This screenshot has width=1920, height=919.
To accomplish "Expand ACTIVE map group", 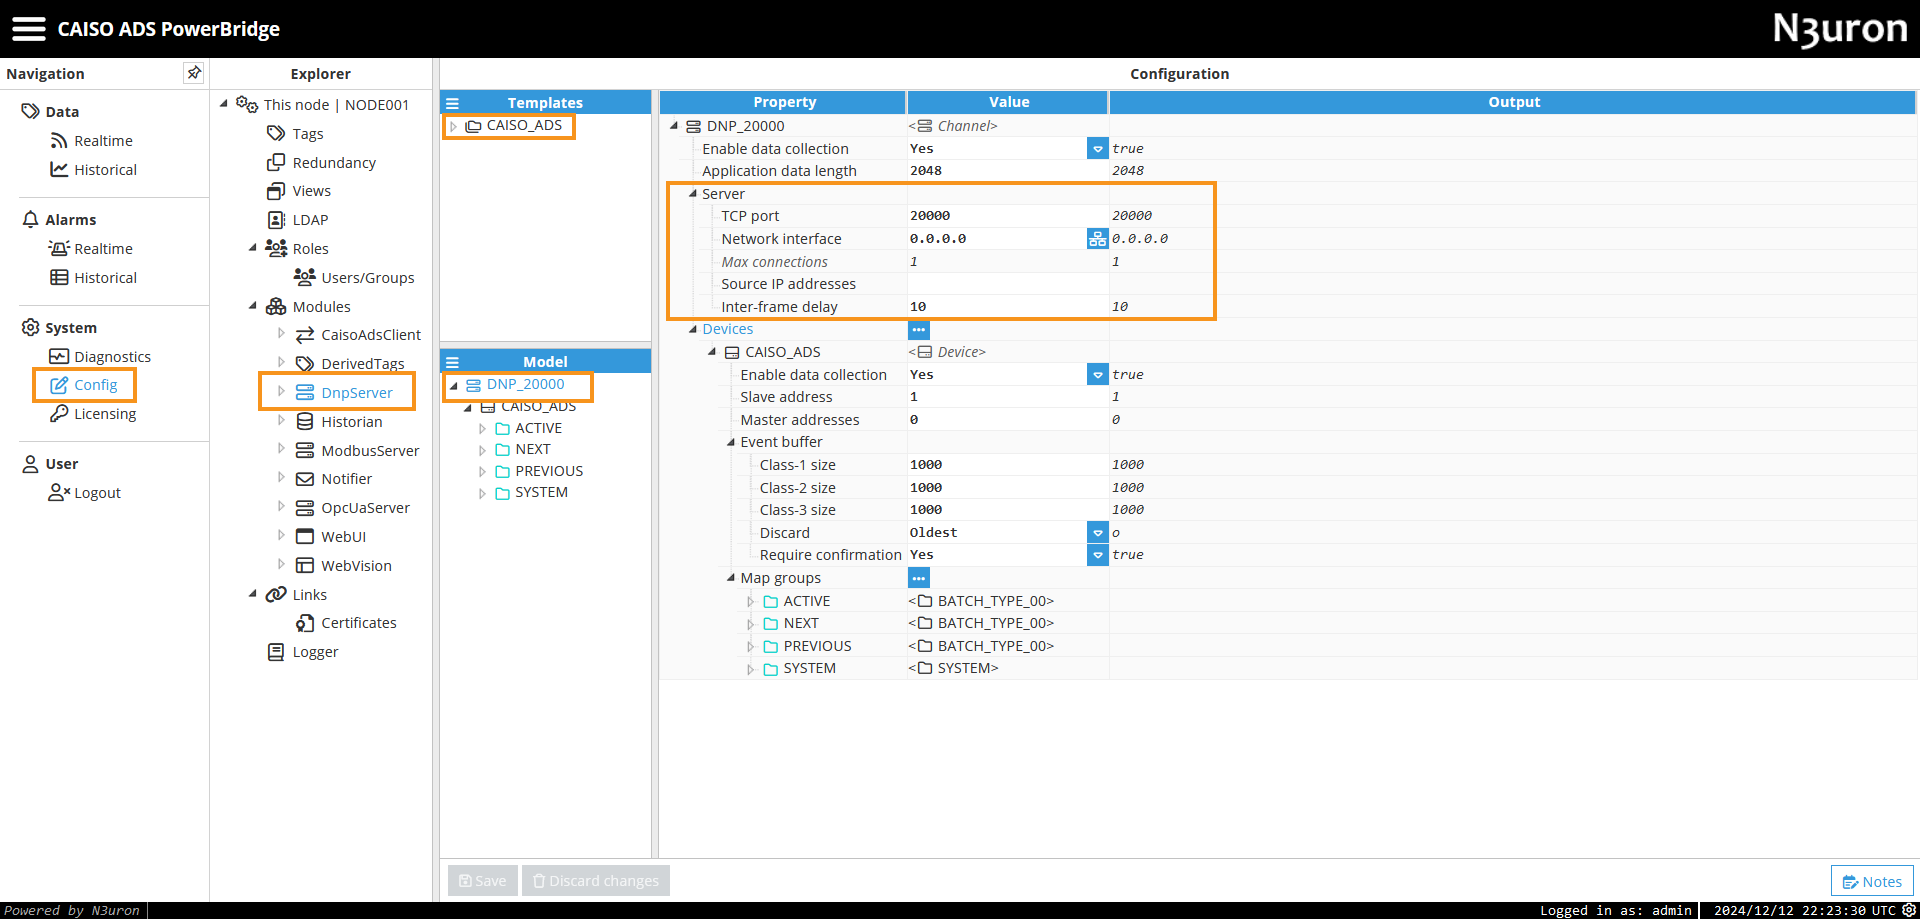I will point(750,602).
